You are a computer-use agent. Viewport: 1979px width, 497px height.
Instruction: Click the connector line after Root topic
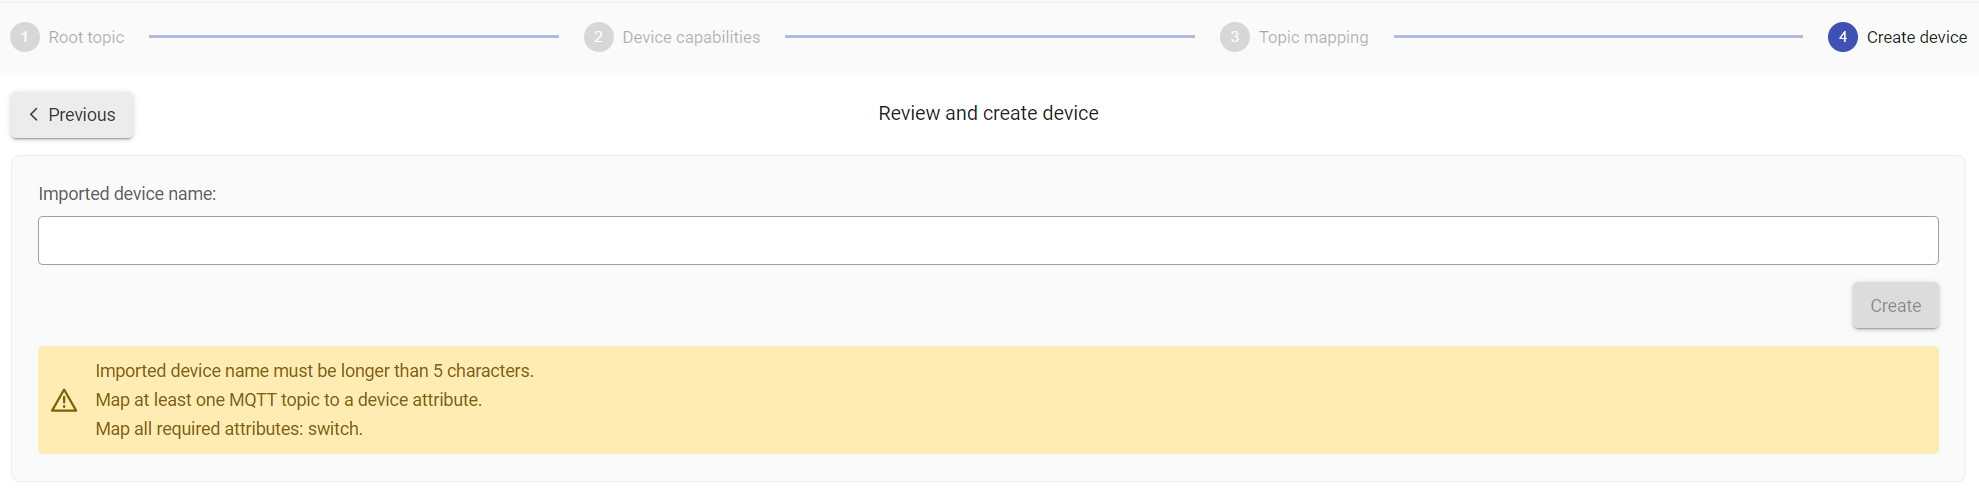tap(354, 37)
